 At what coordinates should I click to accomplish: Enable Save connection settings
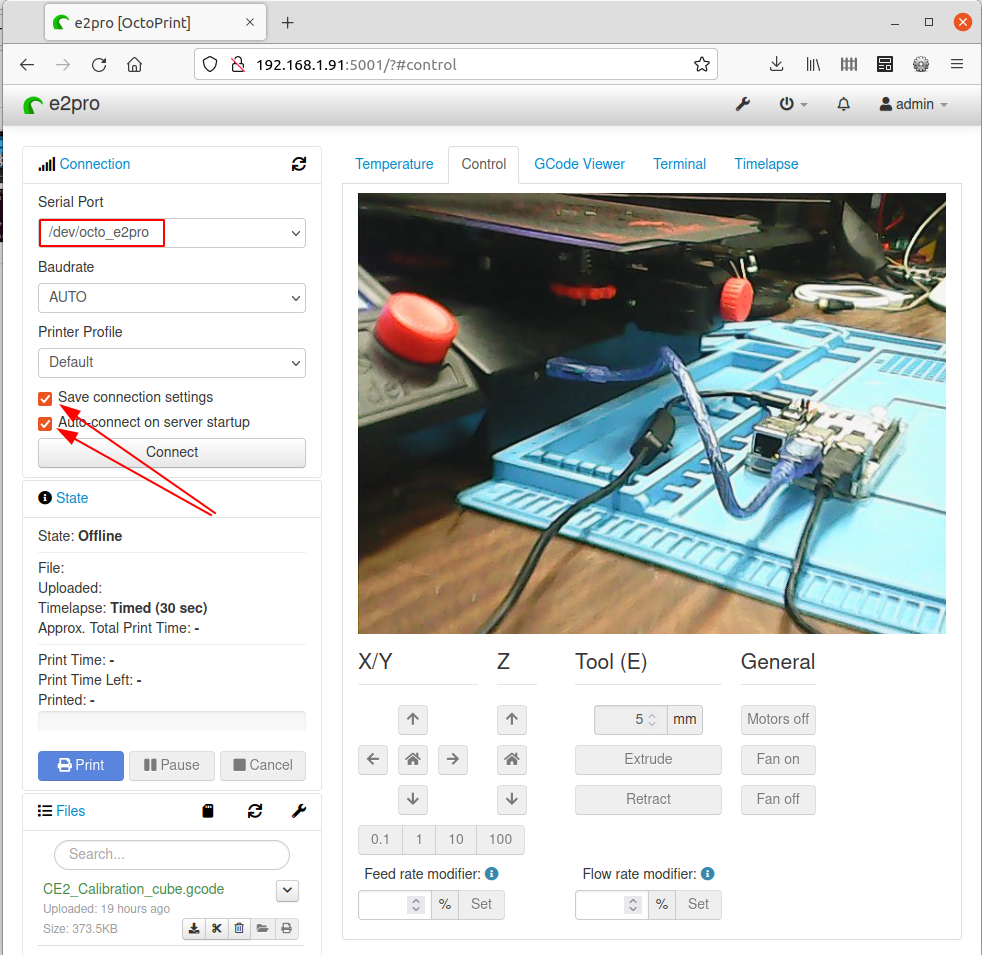45,398
